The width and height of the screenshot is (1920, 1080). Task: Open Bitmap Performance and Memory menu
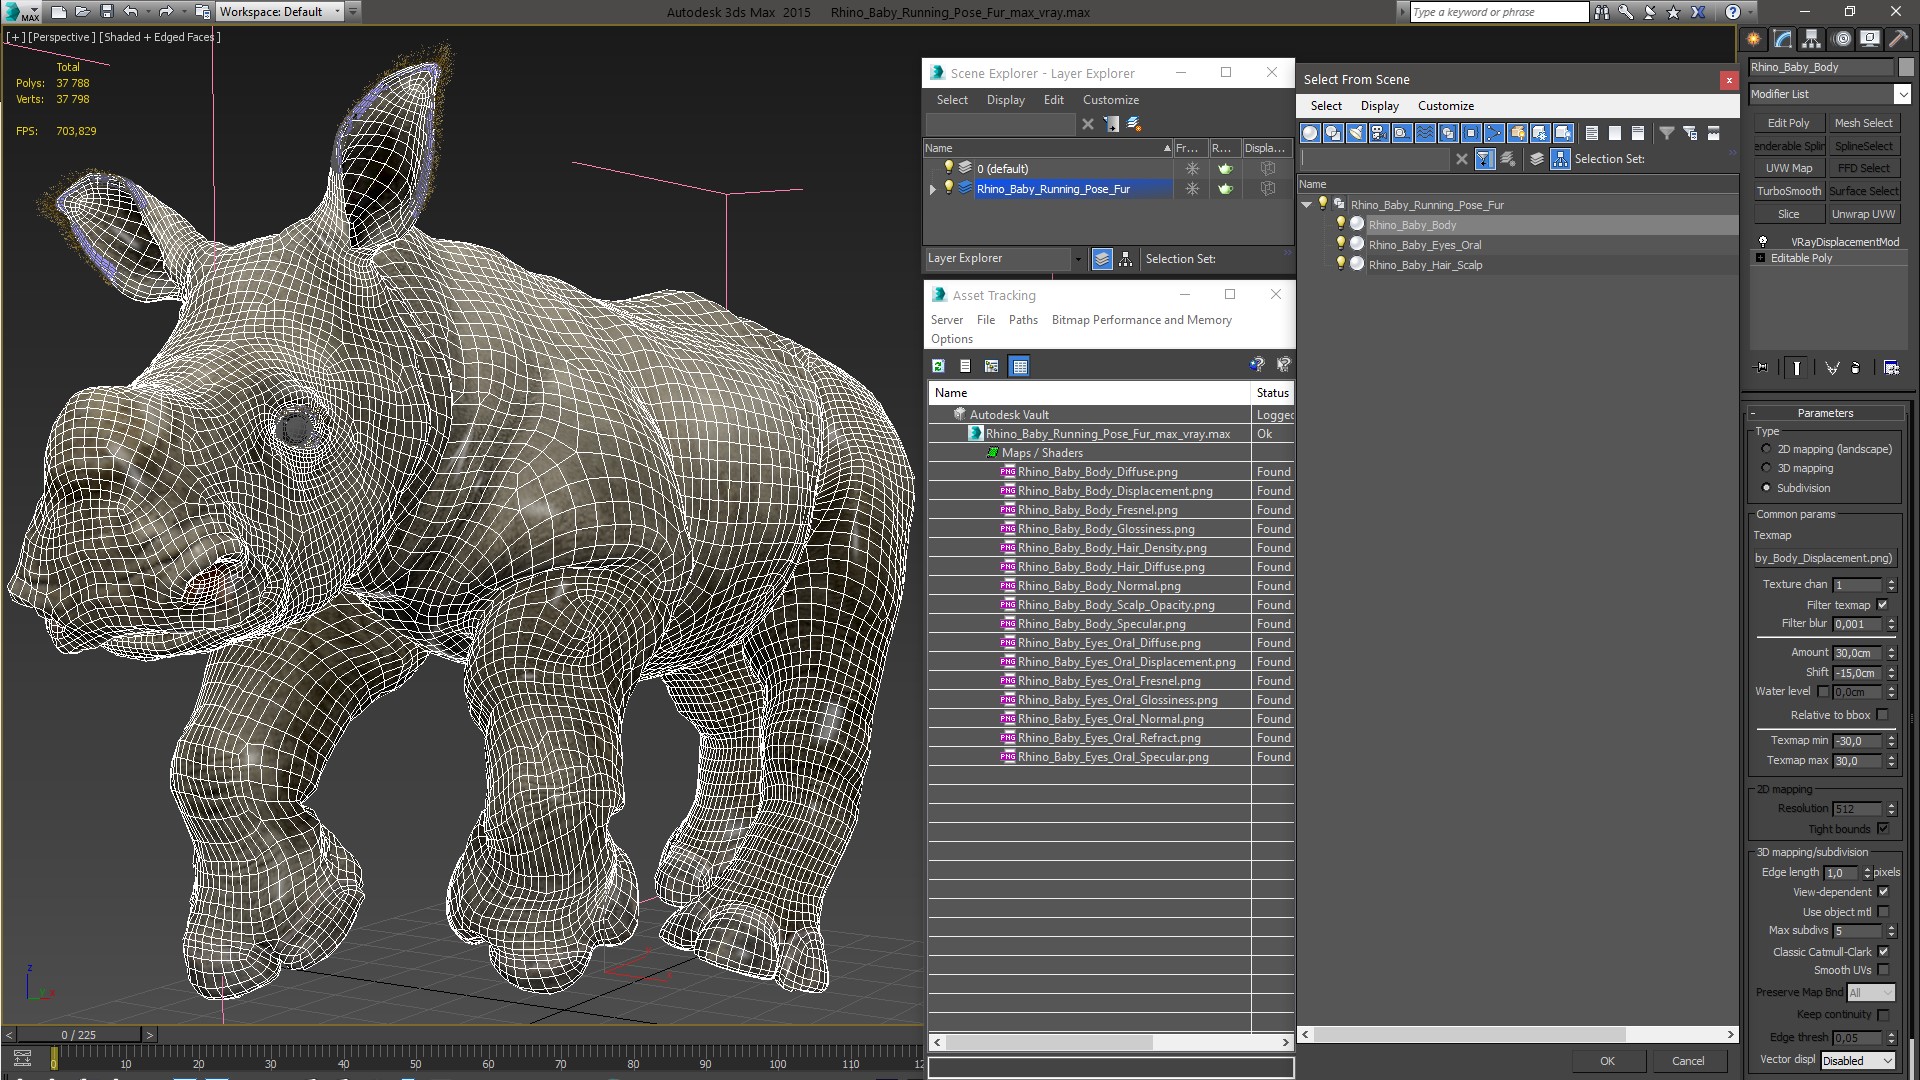pos(1142,320)
